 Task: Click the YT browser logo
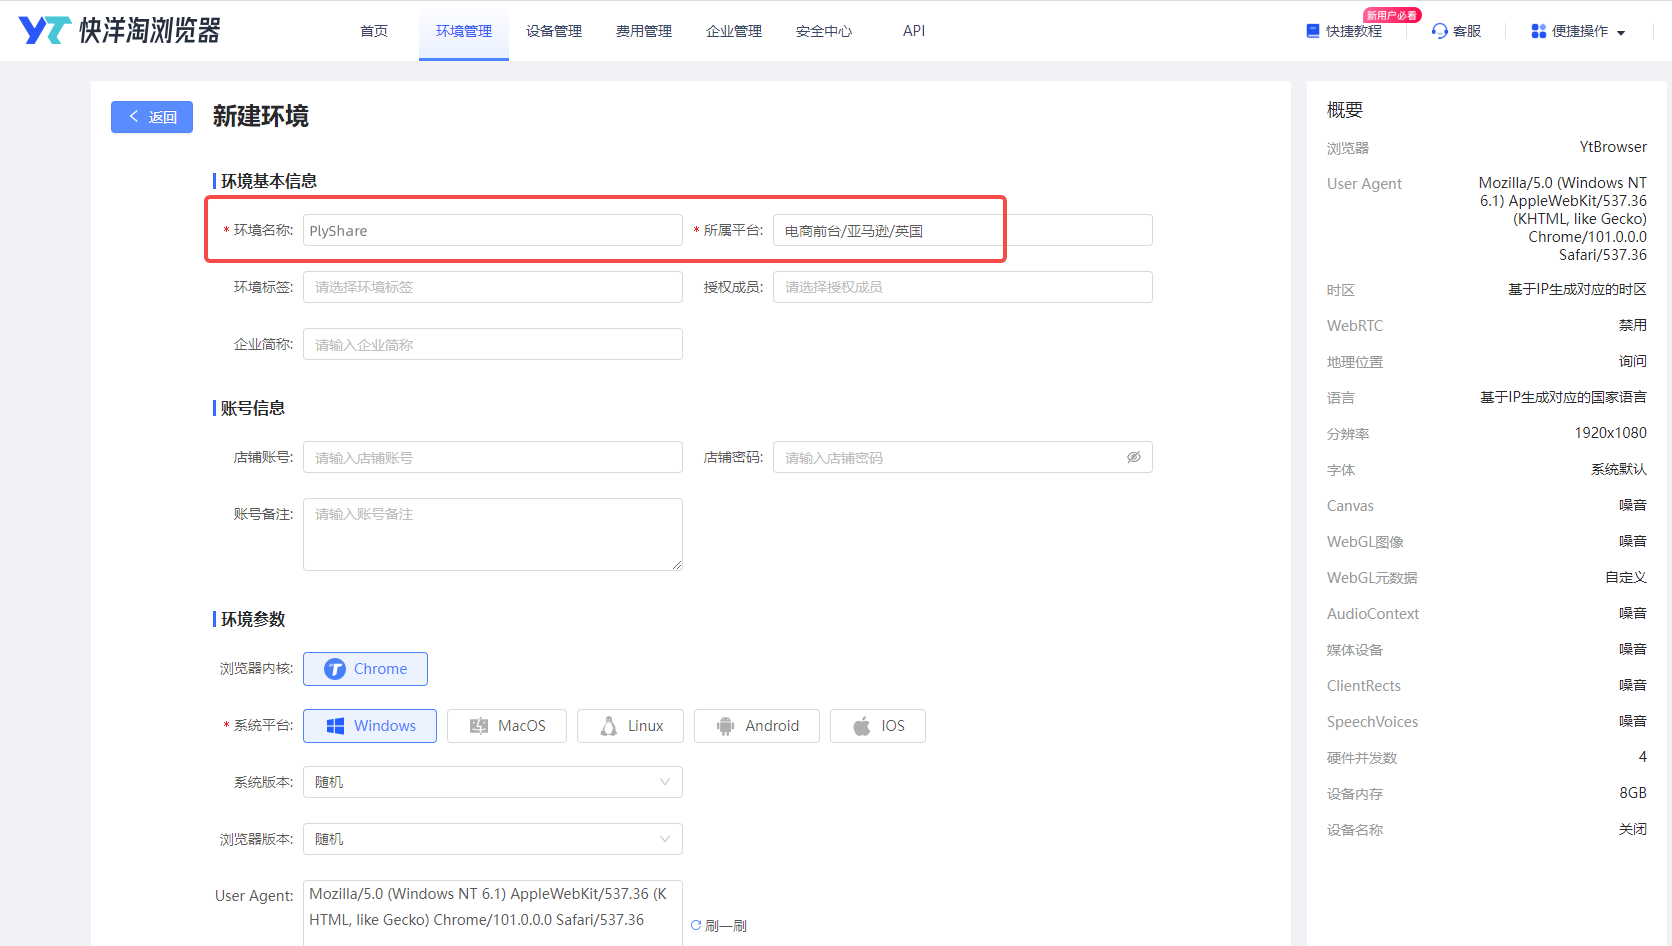point(119,30)
